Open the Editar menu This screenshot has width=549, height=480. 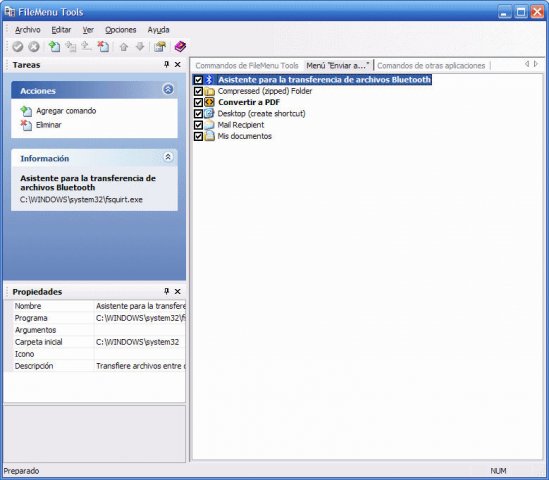(61, 30)
